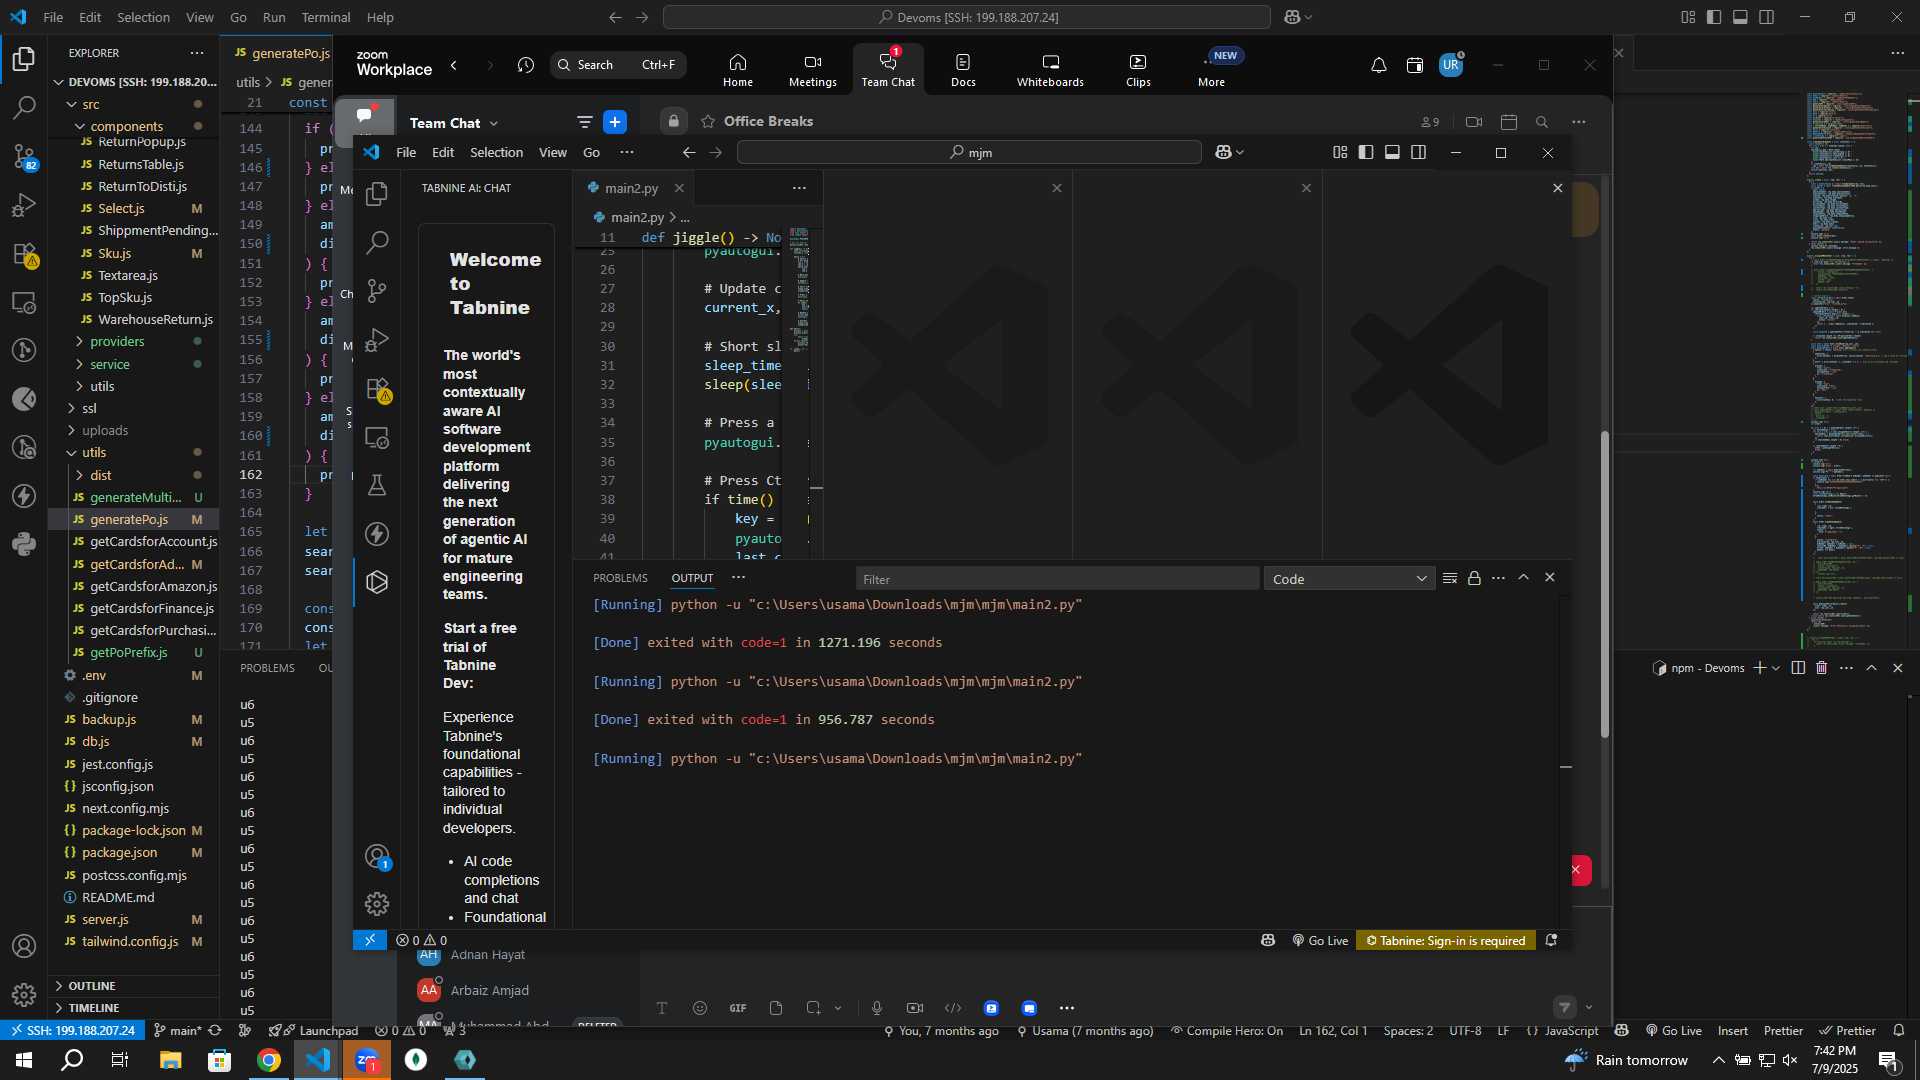Viewport: 1920px width, 1080px height.
Task: Open Terminal menu in outer VS Code
Action: pyautogui.click(x=326, y=17)
